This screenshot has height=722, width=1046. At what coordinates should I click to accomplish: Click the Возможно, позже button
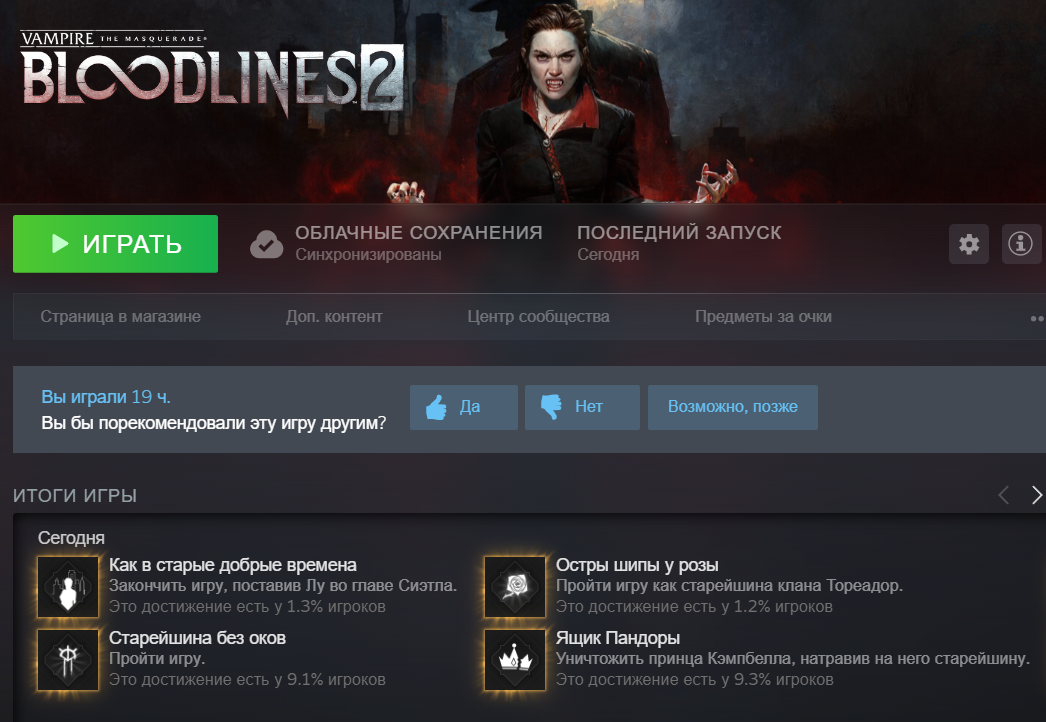pyautogui.click(x=732, y=407)
